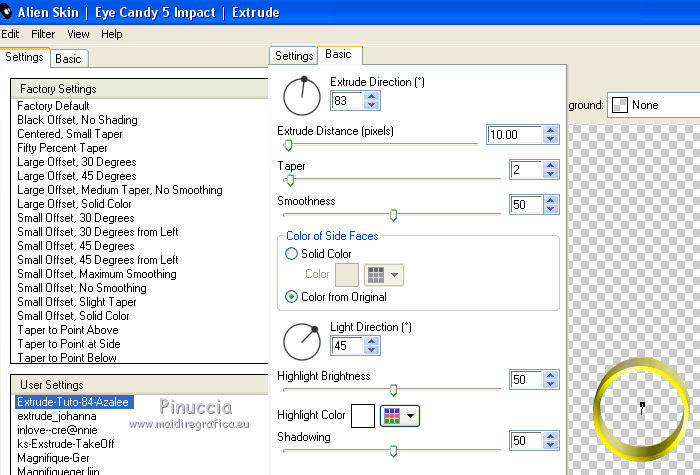
Task: Open the Edit menu
Action: (x=10, y=34)
